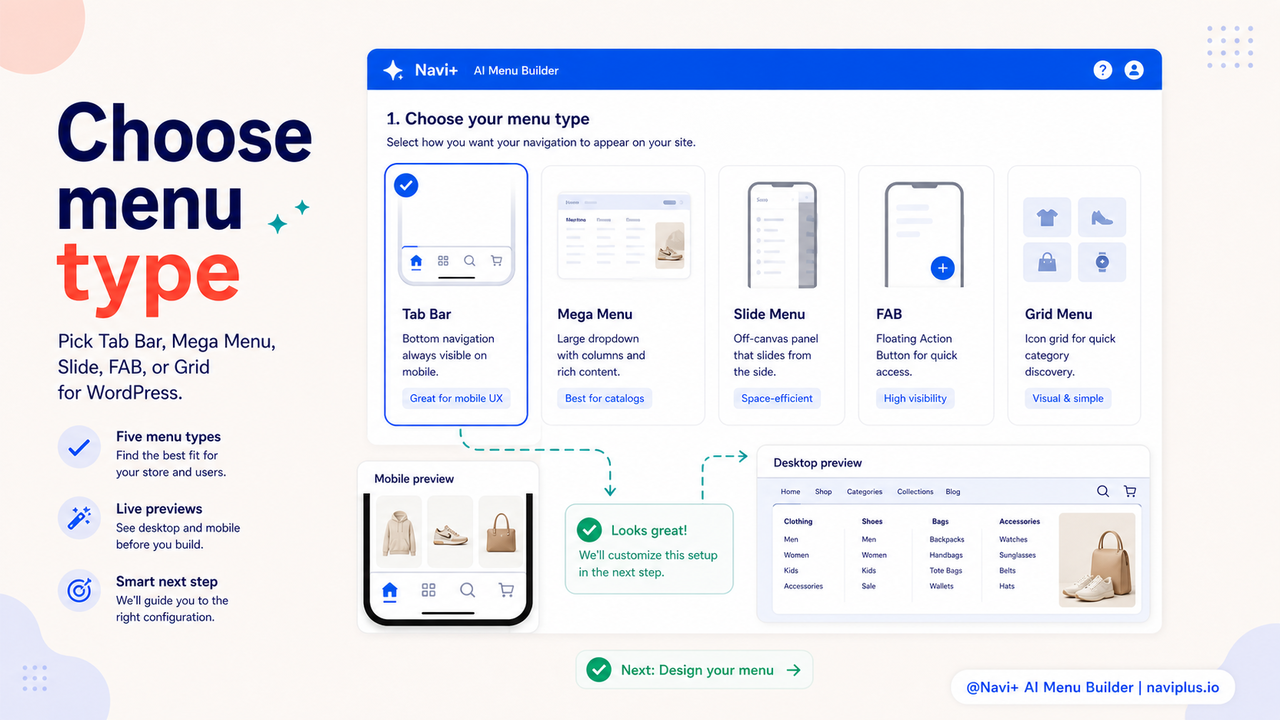Click the 'High visibility' tag
This screenshot has height=720, width=1280.
[915, 398]
